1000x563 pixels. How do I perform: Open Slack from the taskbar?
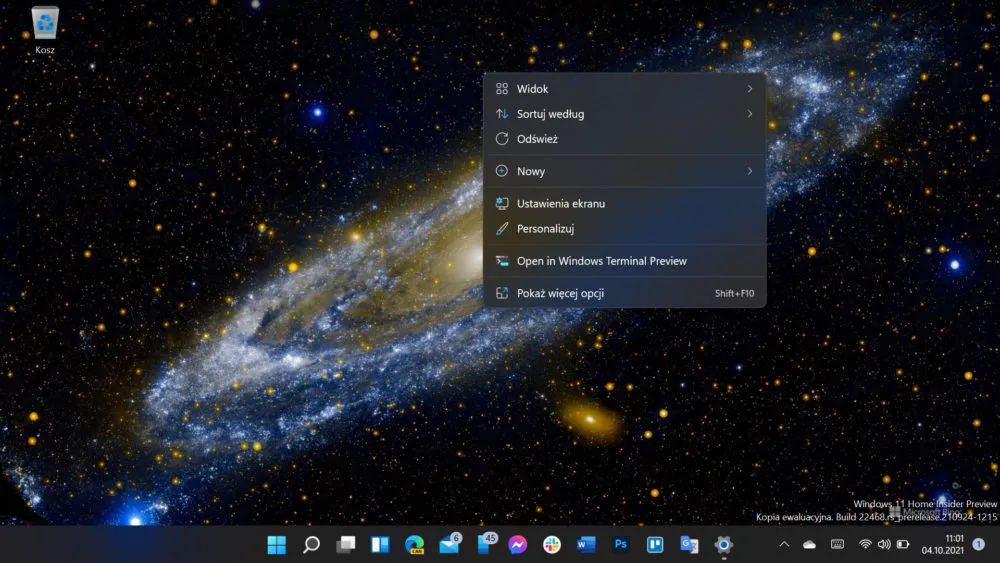[x=552, y=545]
